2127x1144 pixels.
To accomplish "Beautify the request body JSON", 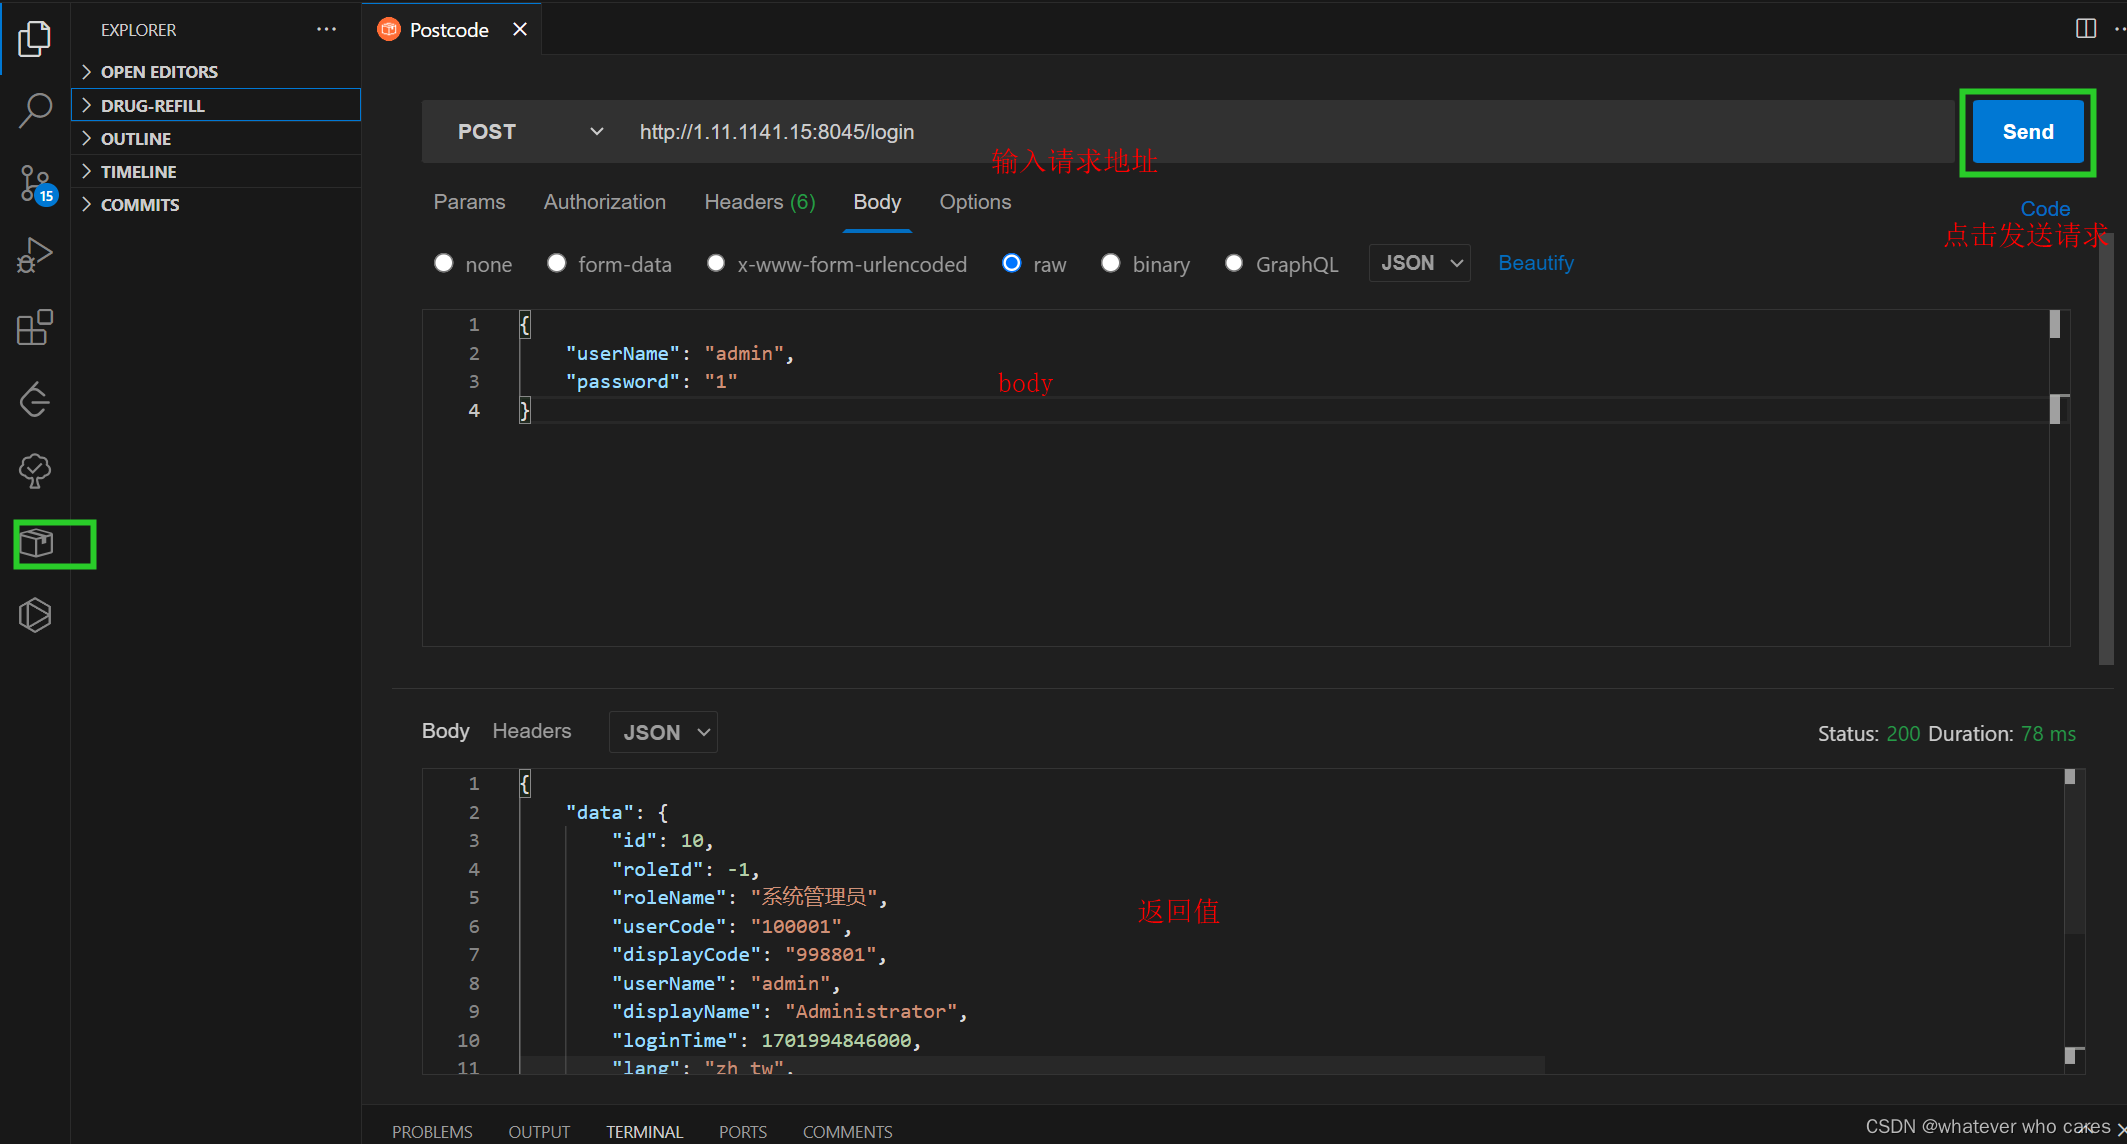I will (x=1535, y=262).
